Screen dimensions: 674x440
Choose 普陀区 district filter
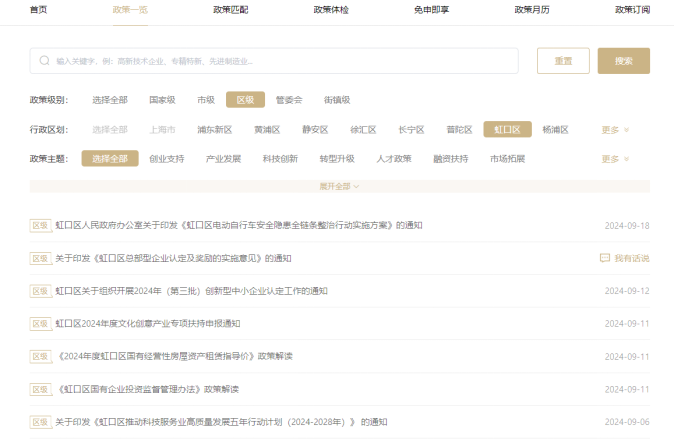coord(460,129)
